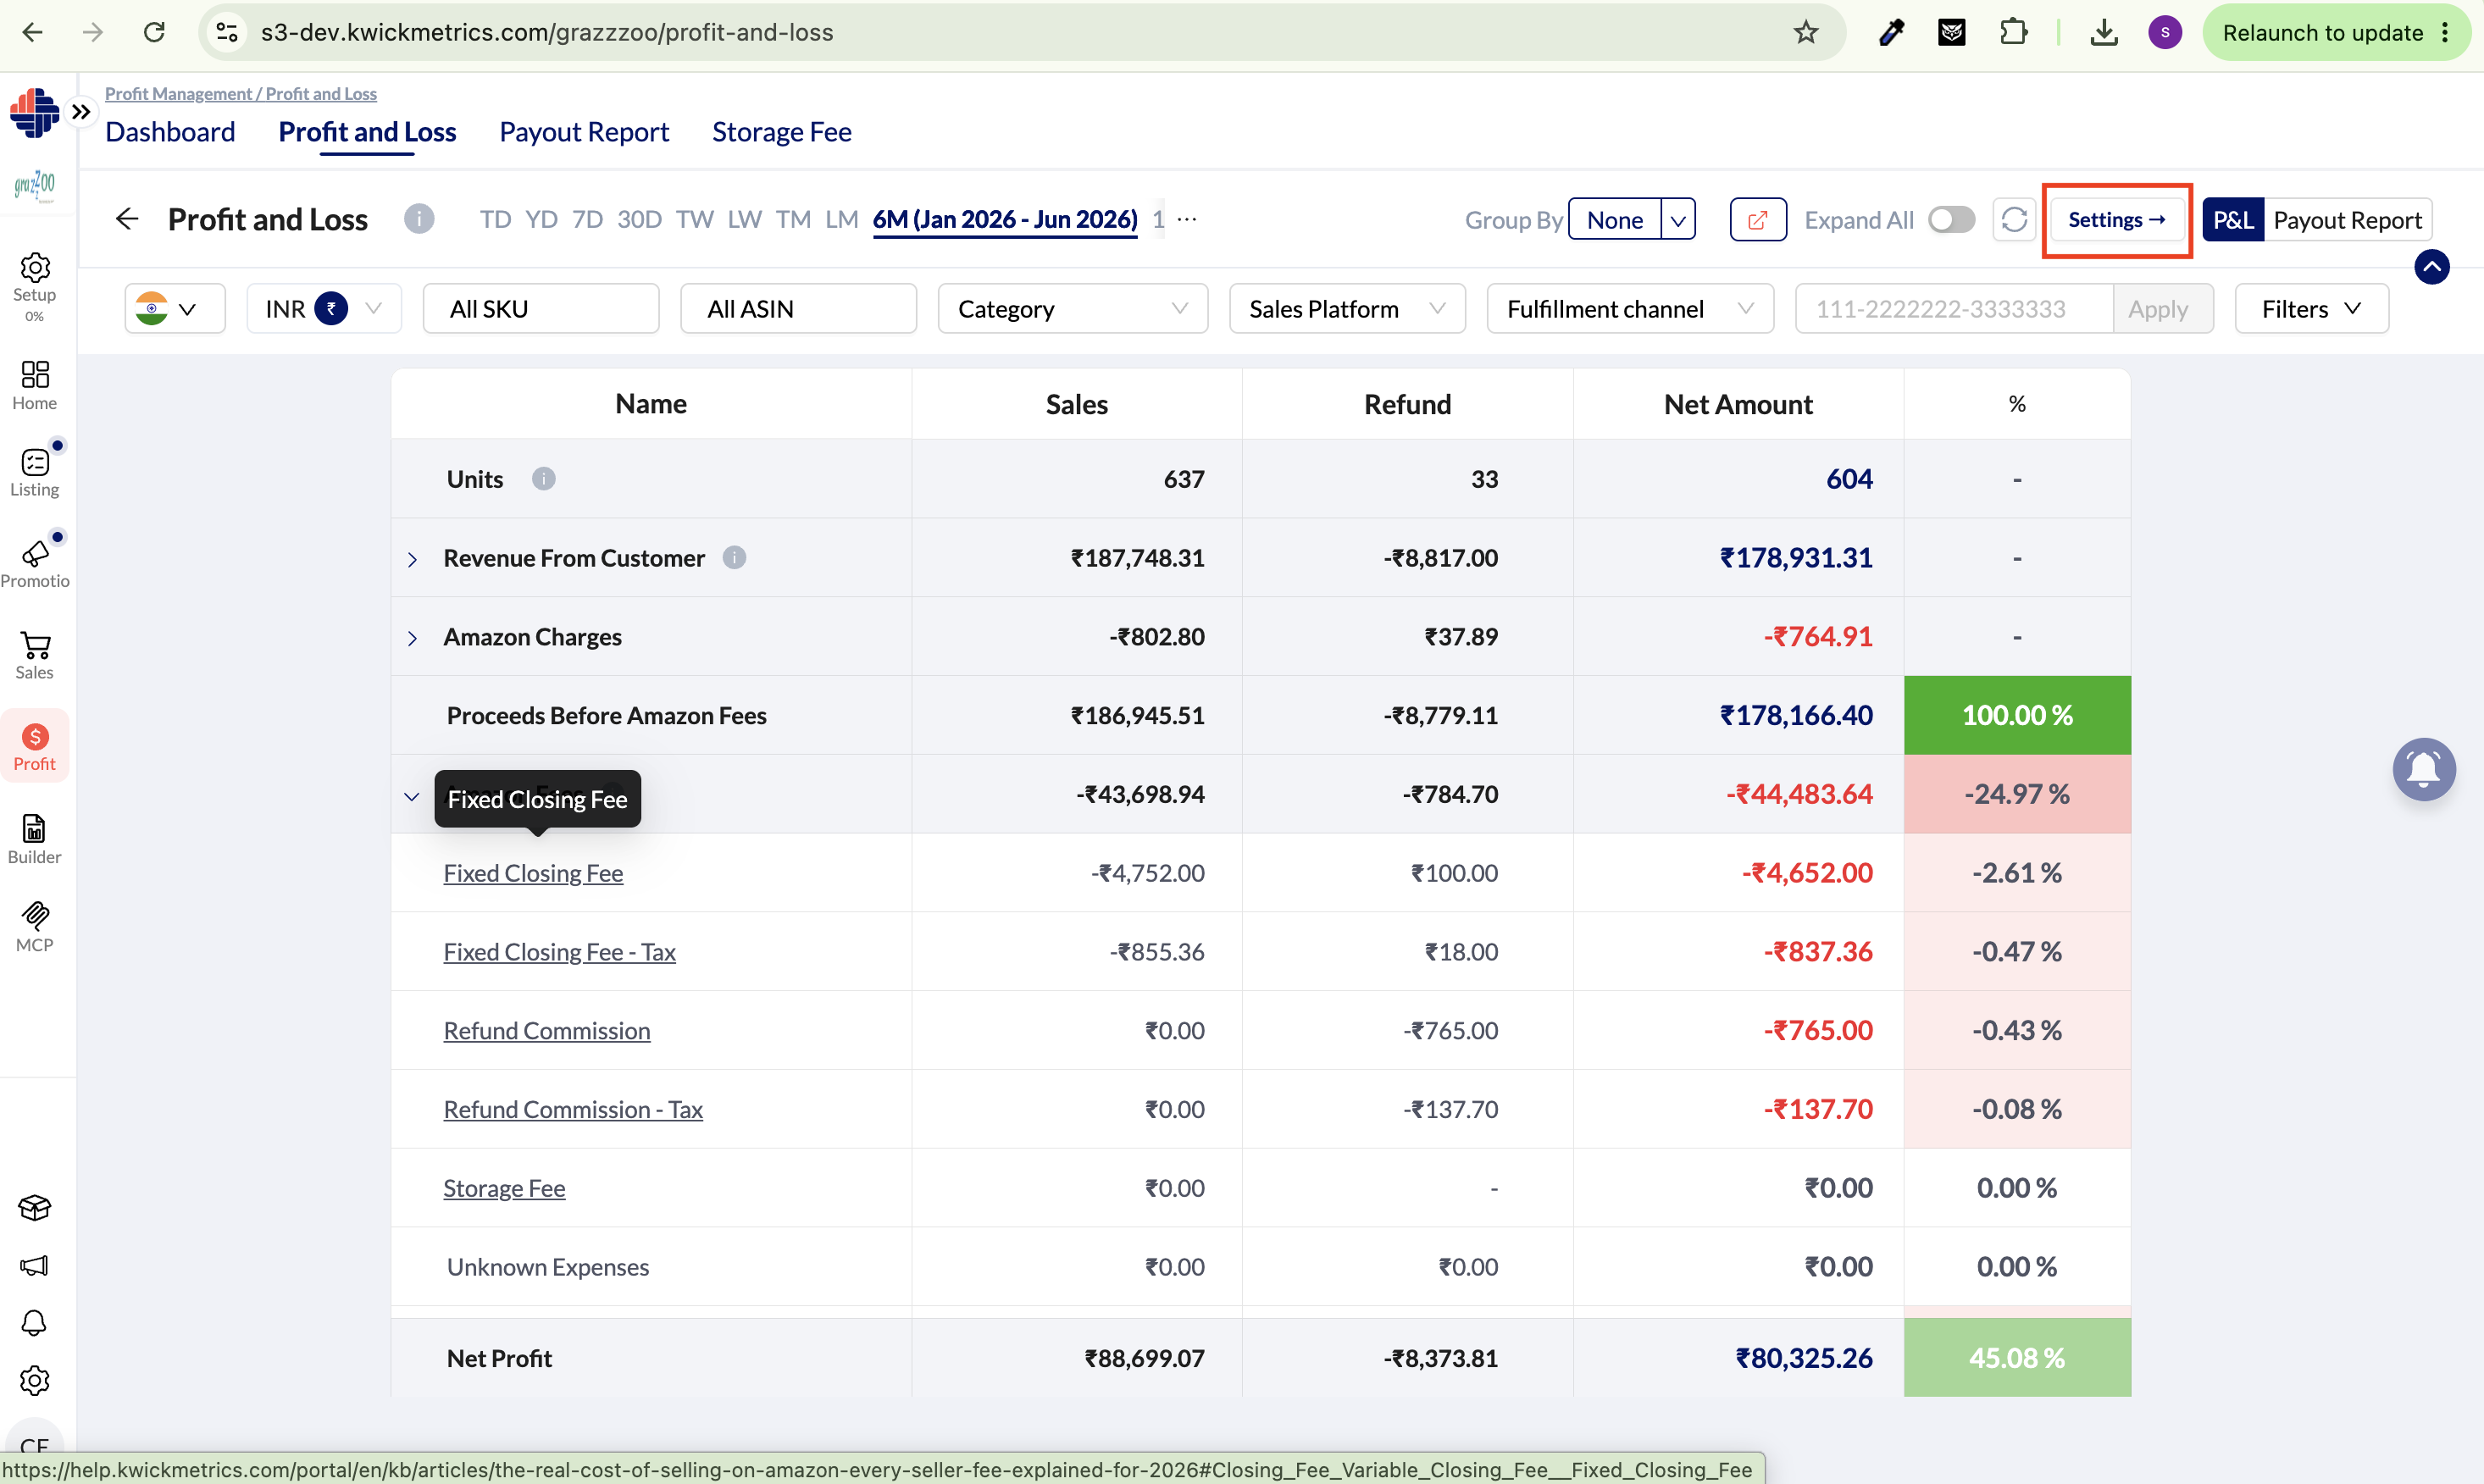Open the Builder icon in sidebar
Image resolution: width=2484 pixels, height=1484 pixels.
(x=35, y=838)
